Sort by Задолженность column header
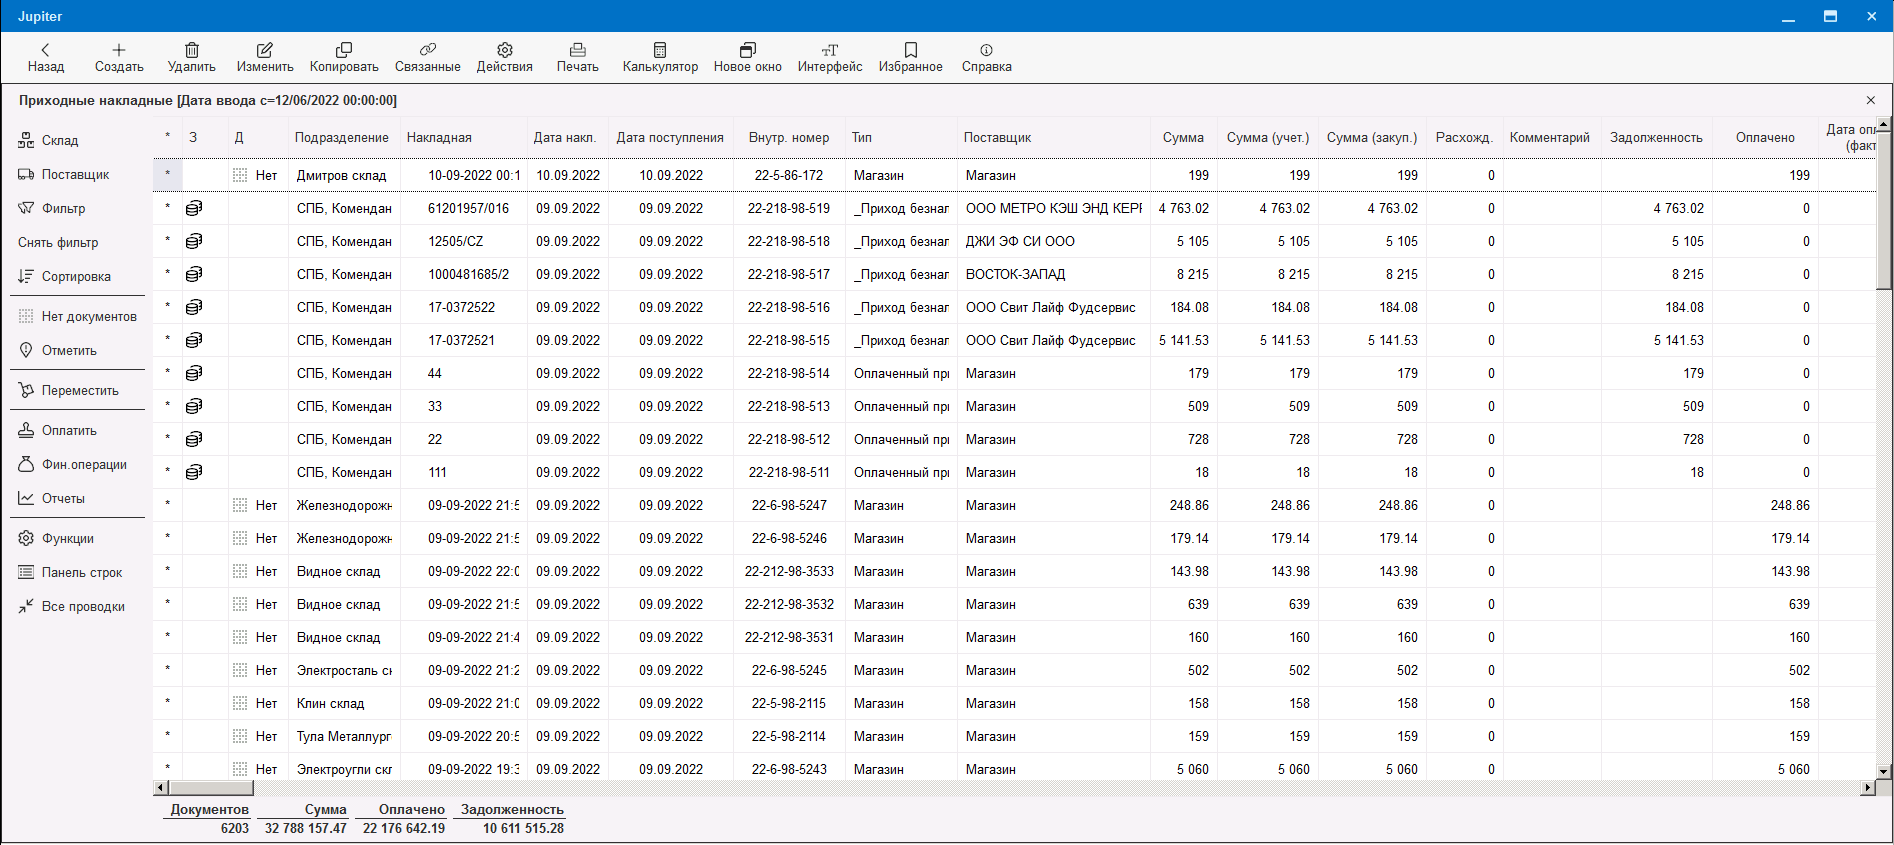The image size is (1894, 845). click(x=1656, y=138)
